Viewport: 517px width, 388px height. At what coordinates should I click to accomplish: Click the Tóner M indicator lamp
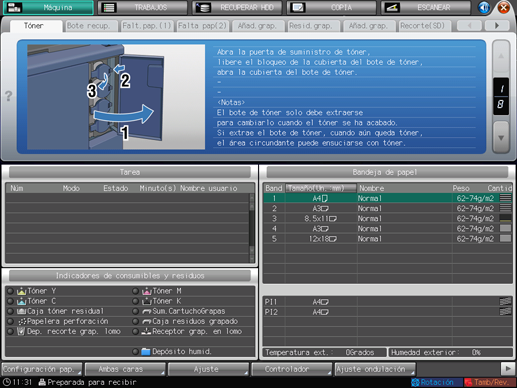click(x=135, y=291)
